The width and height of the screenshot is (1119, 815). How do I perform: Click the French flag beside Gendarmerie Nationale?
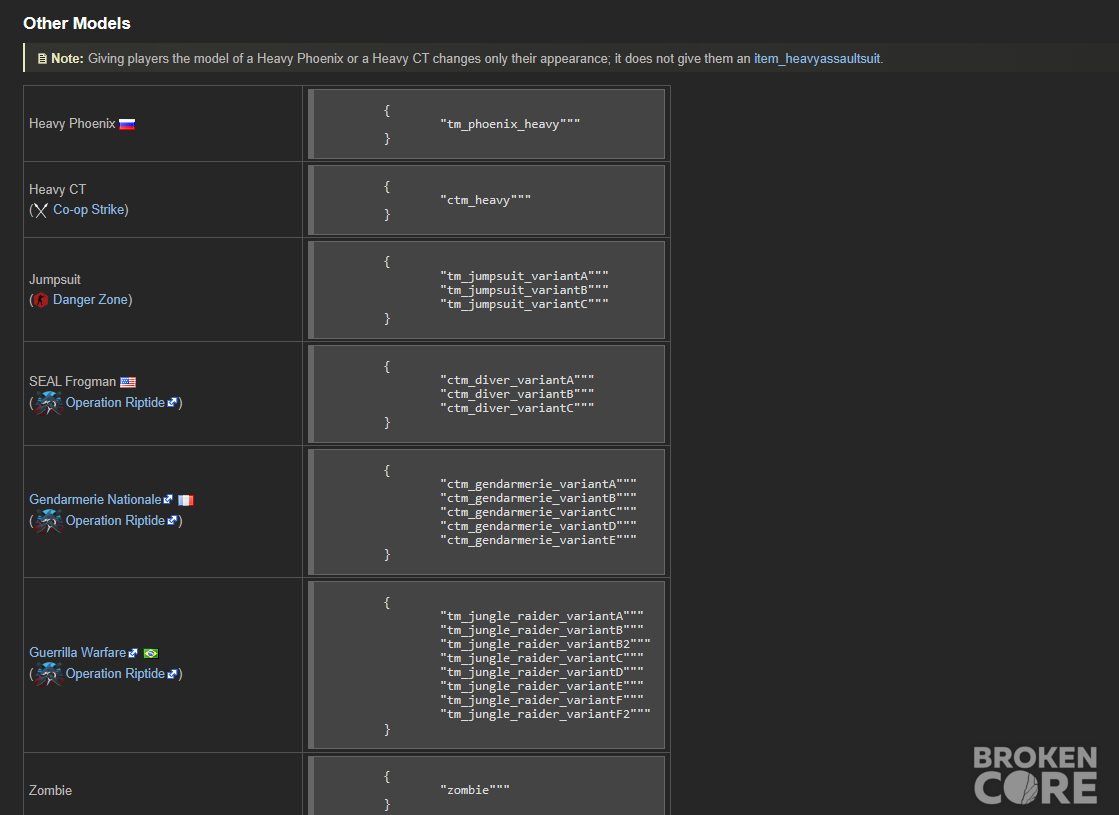[186, 500]
